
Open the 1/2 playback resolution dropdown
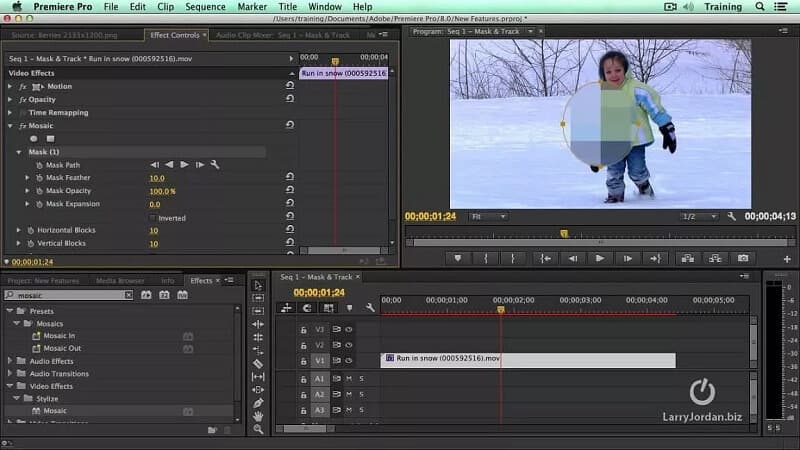pos(699,217)
